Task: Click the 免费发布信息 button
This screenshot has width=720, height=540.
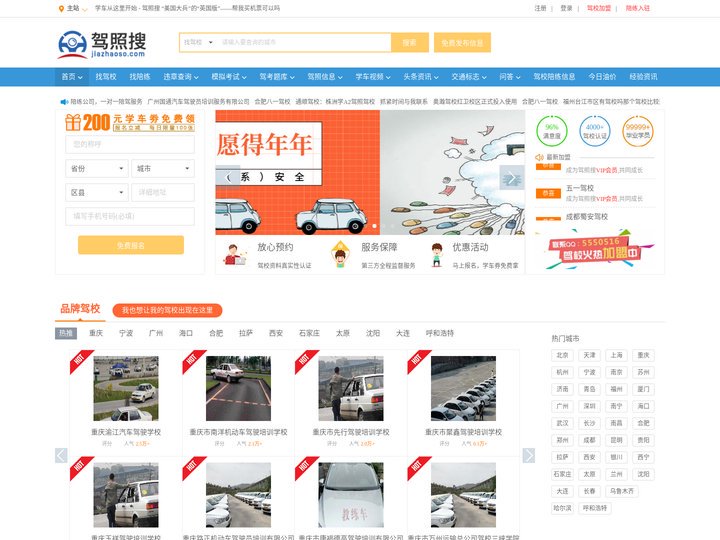Action: click(462, 42)
